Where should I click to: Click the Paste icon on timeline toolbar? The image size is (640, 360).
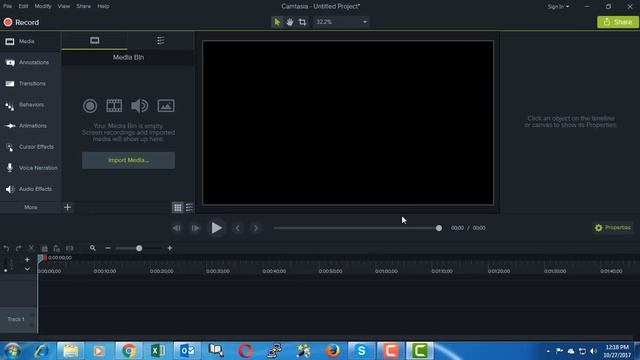coord(57,248)
